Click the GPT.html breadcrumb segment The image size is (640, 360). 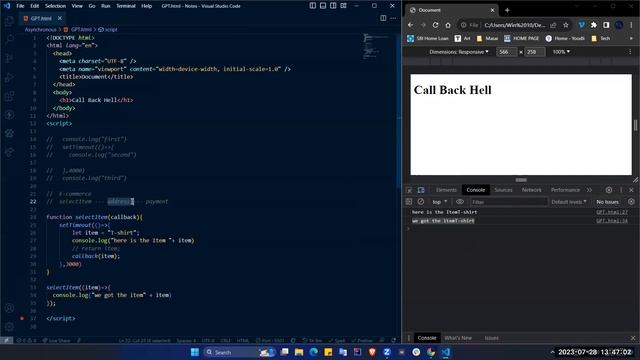click(78, 29)
